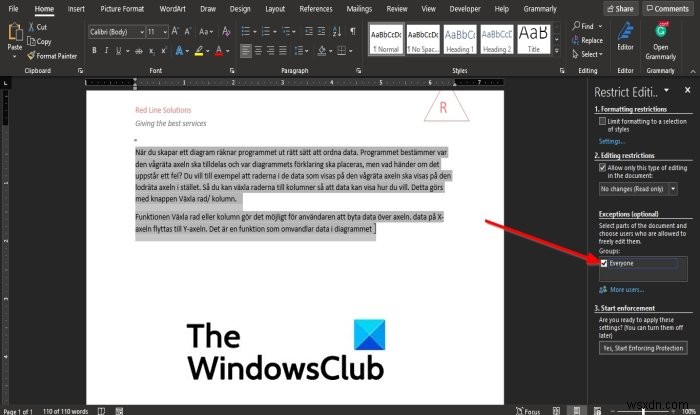Uncheck the Everyone group checkbox
This screenshot has height=415, width=700.
pos(604,263)
